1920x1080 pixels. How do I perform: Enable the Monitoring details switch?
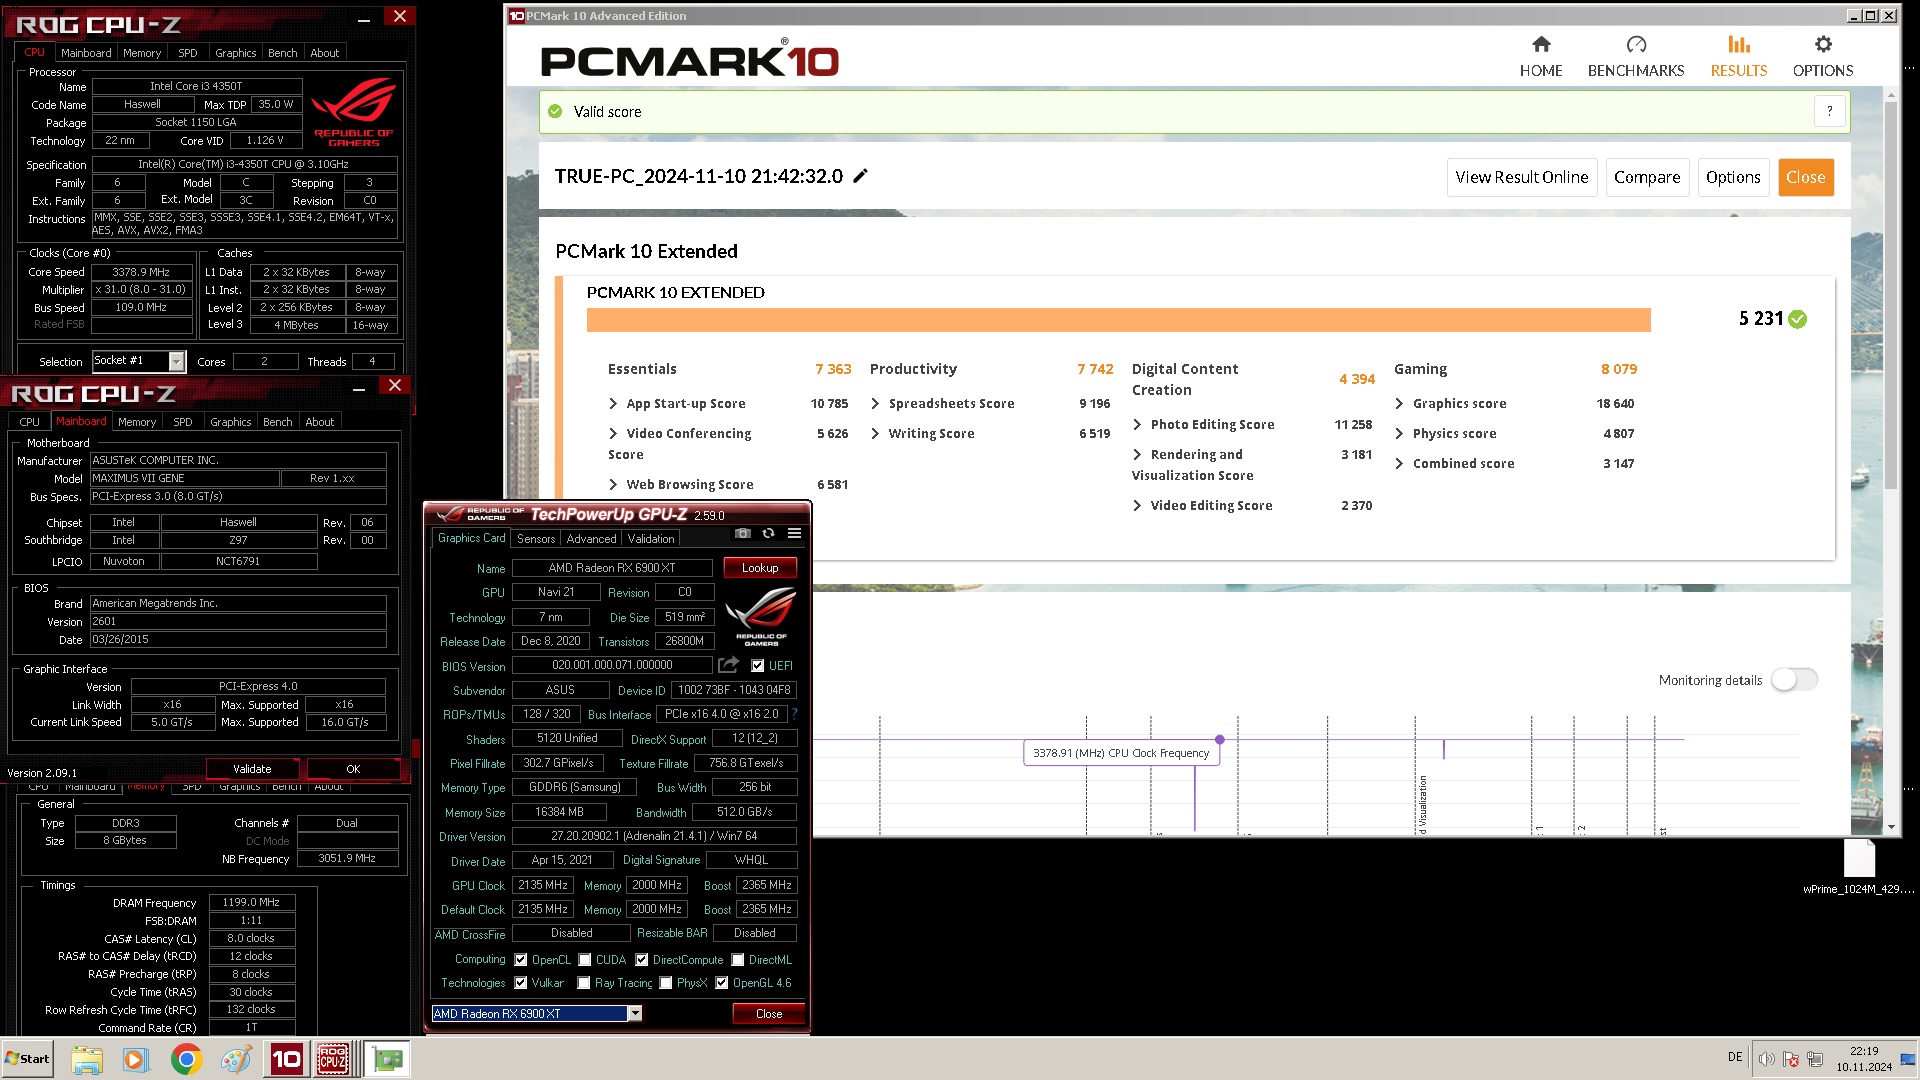(1794, 680)
